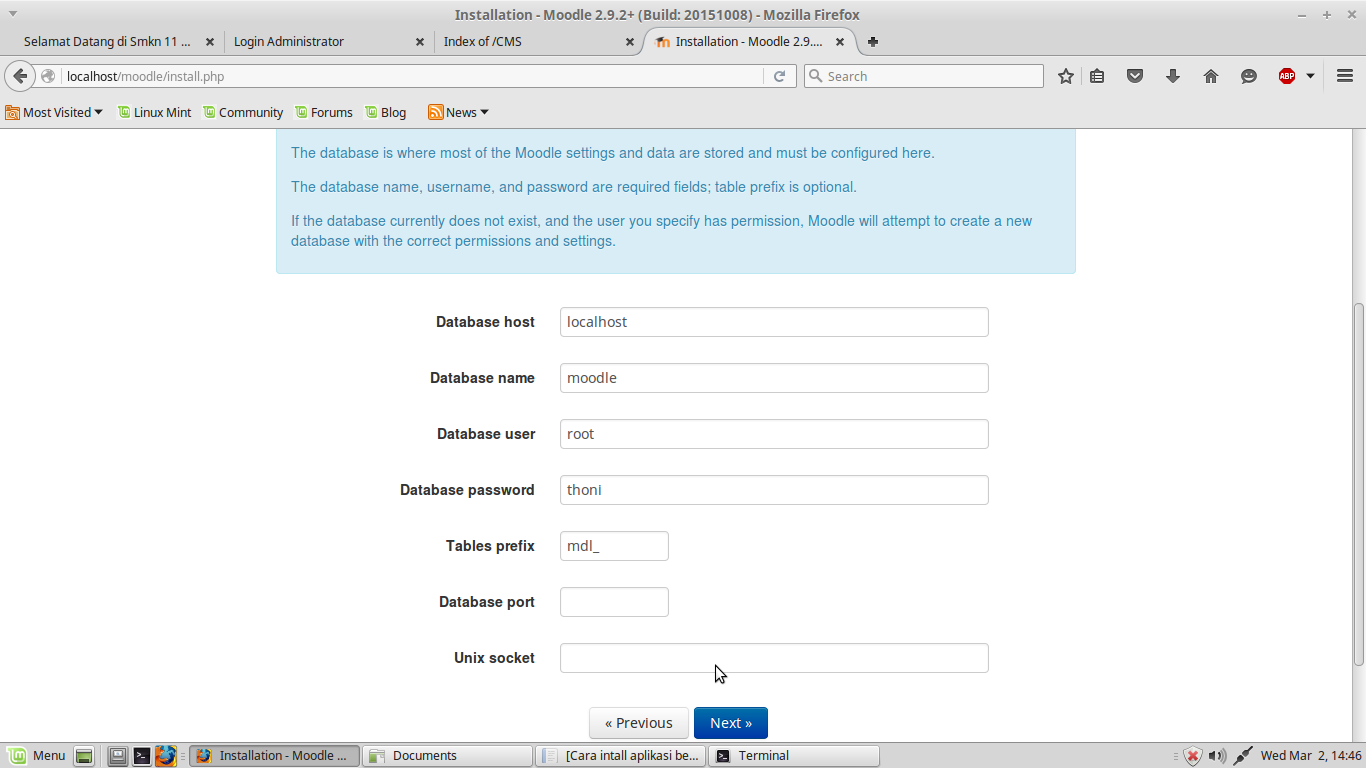Focus the Database password field

point(774,490)
